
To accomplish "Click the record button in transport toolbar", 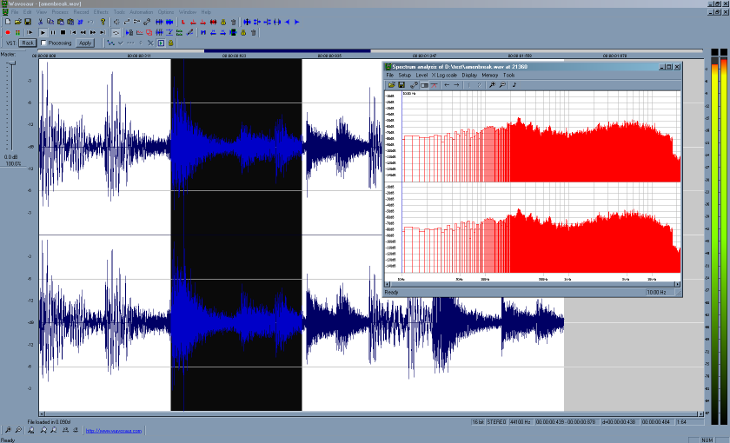I will tap(7, 32).
